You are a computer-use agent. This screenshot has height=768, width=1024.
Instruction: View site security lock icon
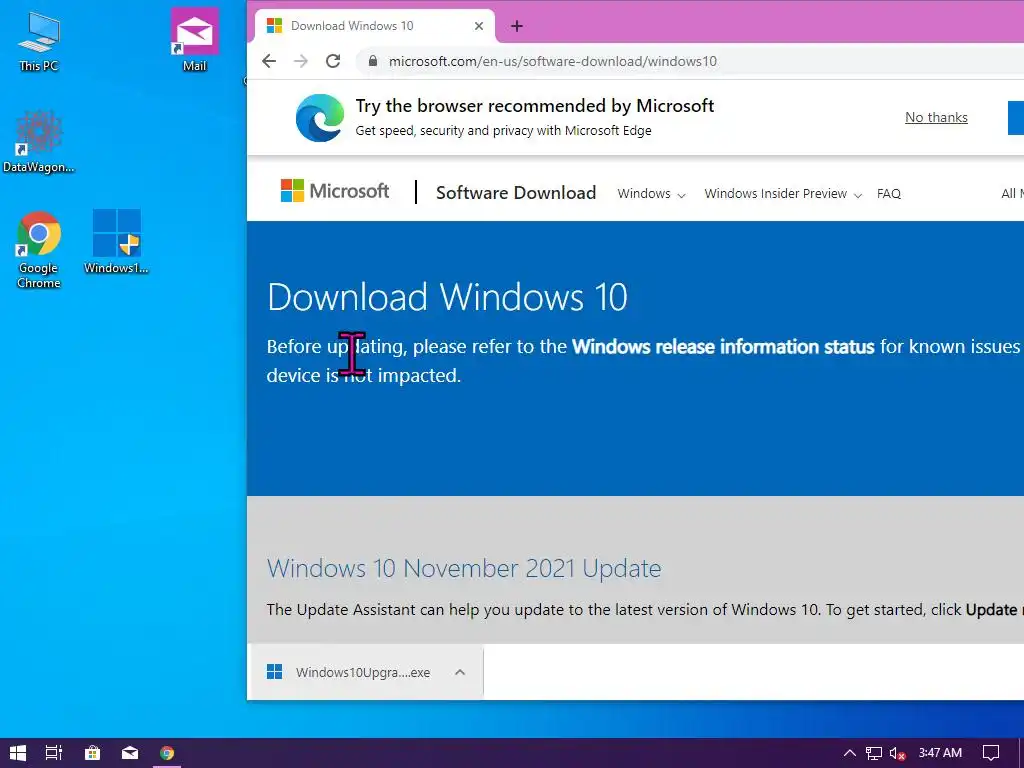373,61
